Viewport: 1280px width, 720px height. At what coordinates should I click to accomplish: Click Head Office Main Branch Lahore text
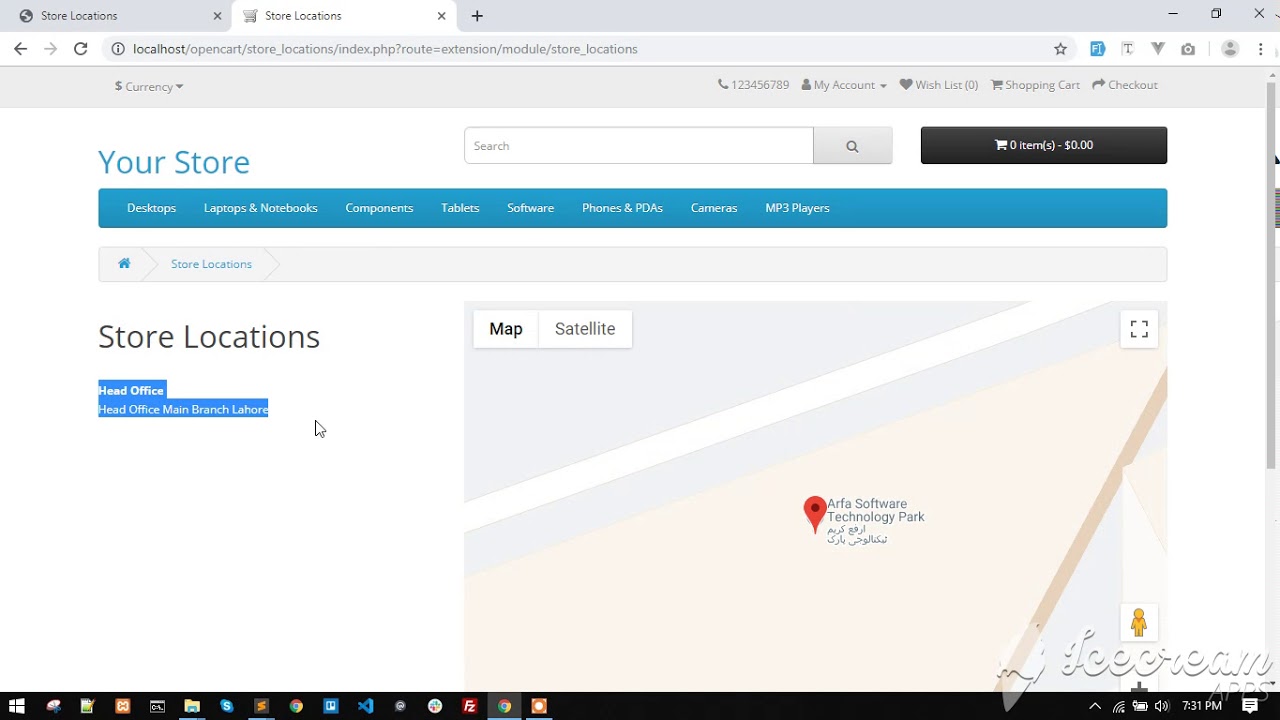[183, 409]
